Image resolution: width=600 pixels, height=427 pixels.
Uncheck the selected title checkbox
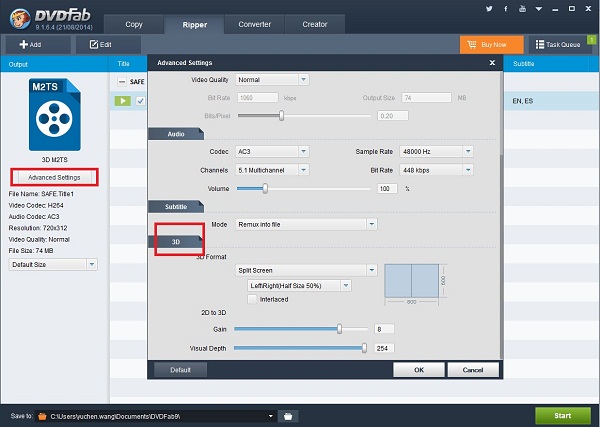tap(141, 101)
